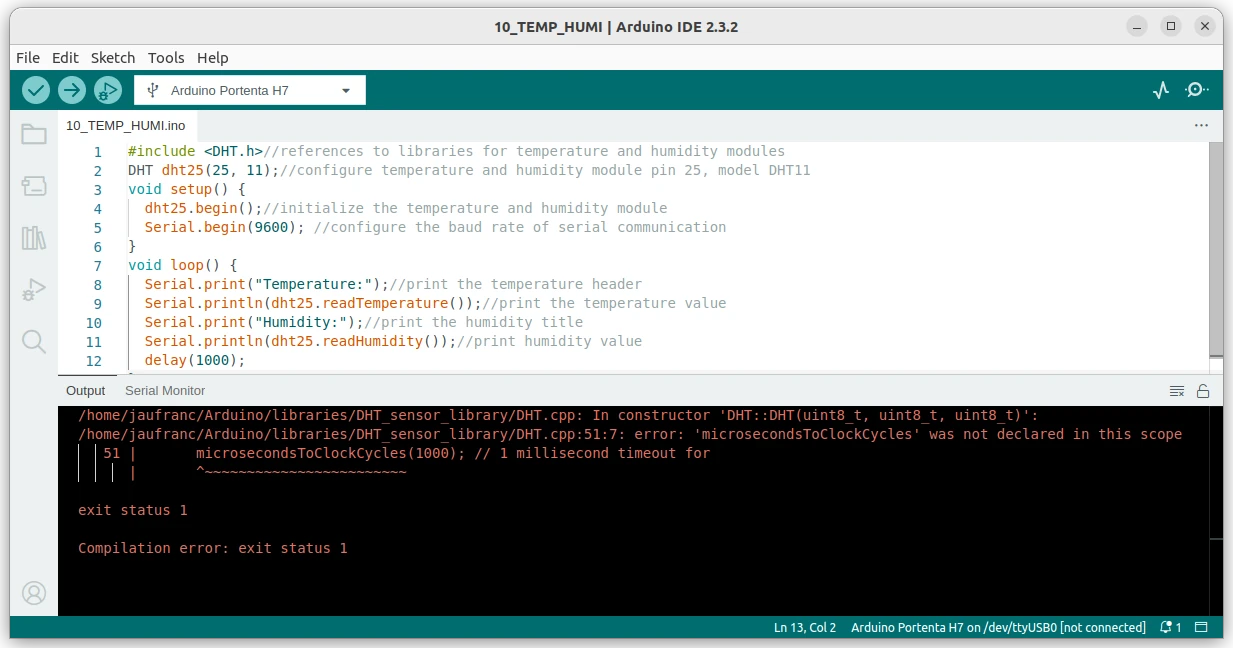This screenshot has height=648, width=1233.
Task: Maximize the Arduino IDE window
Action: [1171, 26]
